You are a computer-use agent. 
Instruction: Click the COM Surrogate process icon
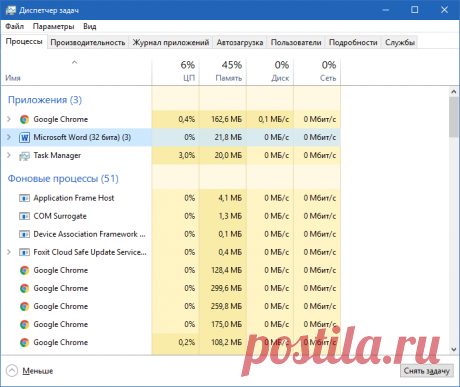click(x=24, y=216)
